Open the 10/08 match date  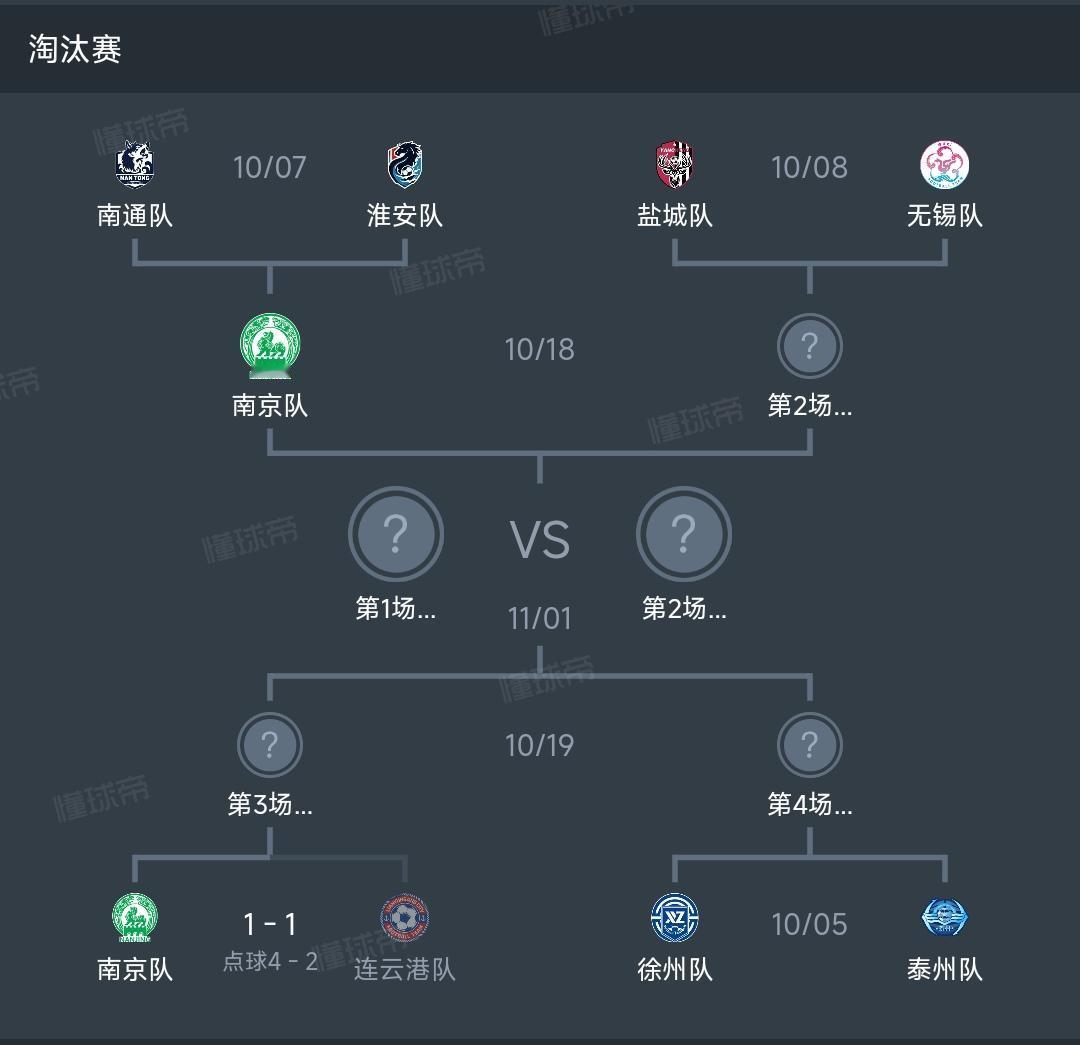click(x=810, y=167)
